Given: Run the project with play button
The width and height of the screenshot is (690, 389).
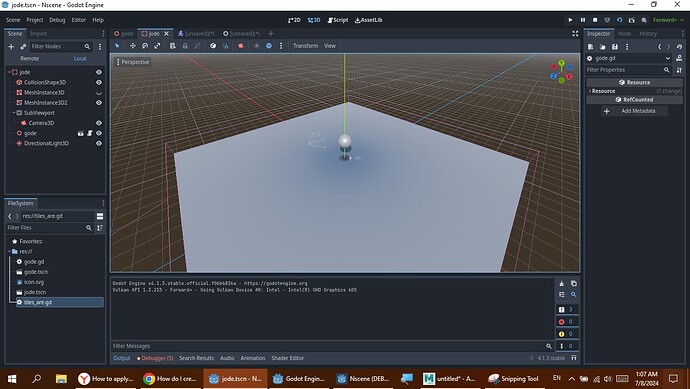Looking at the screenshot, I should coord(570,20).
